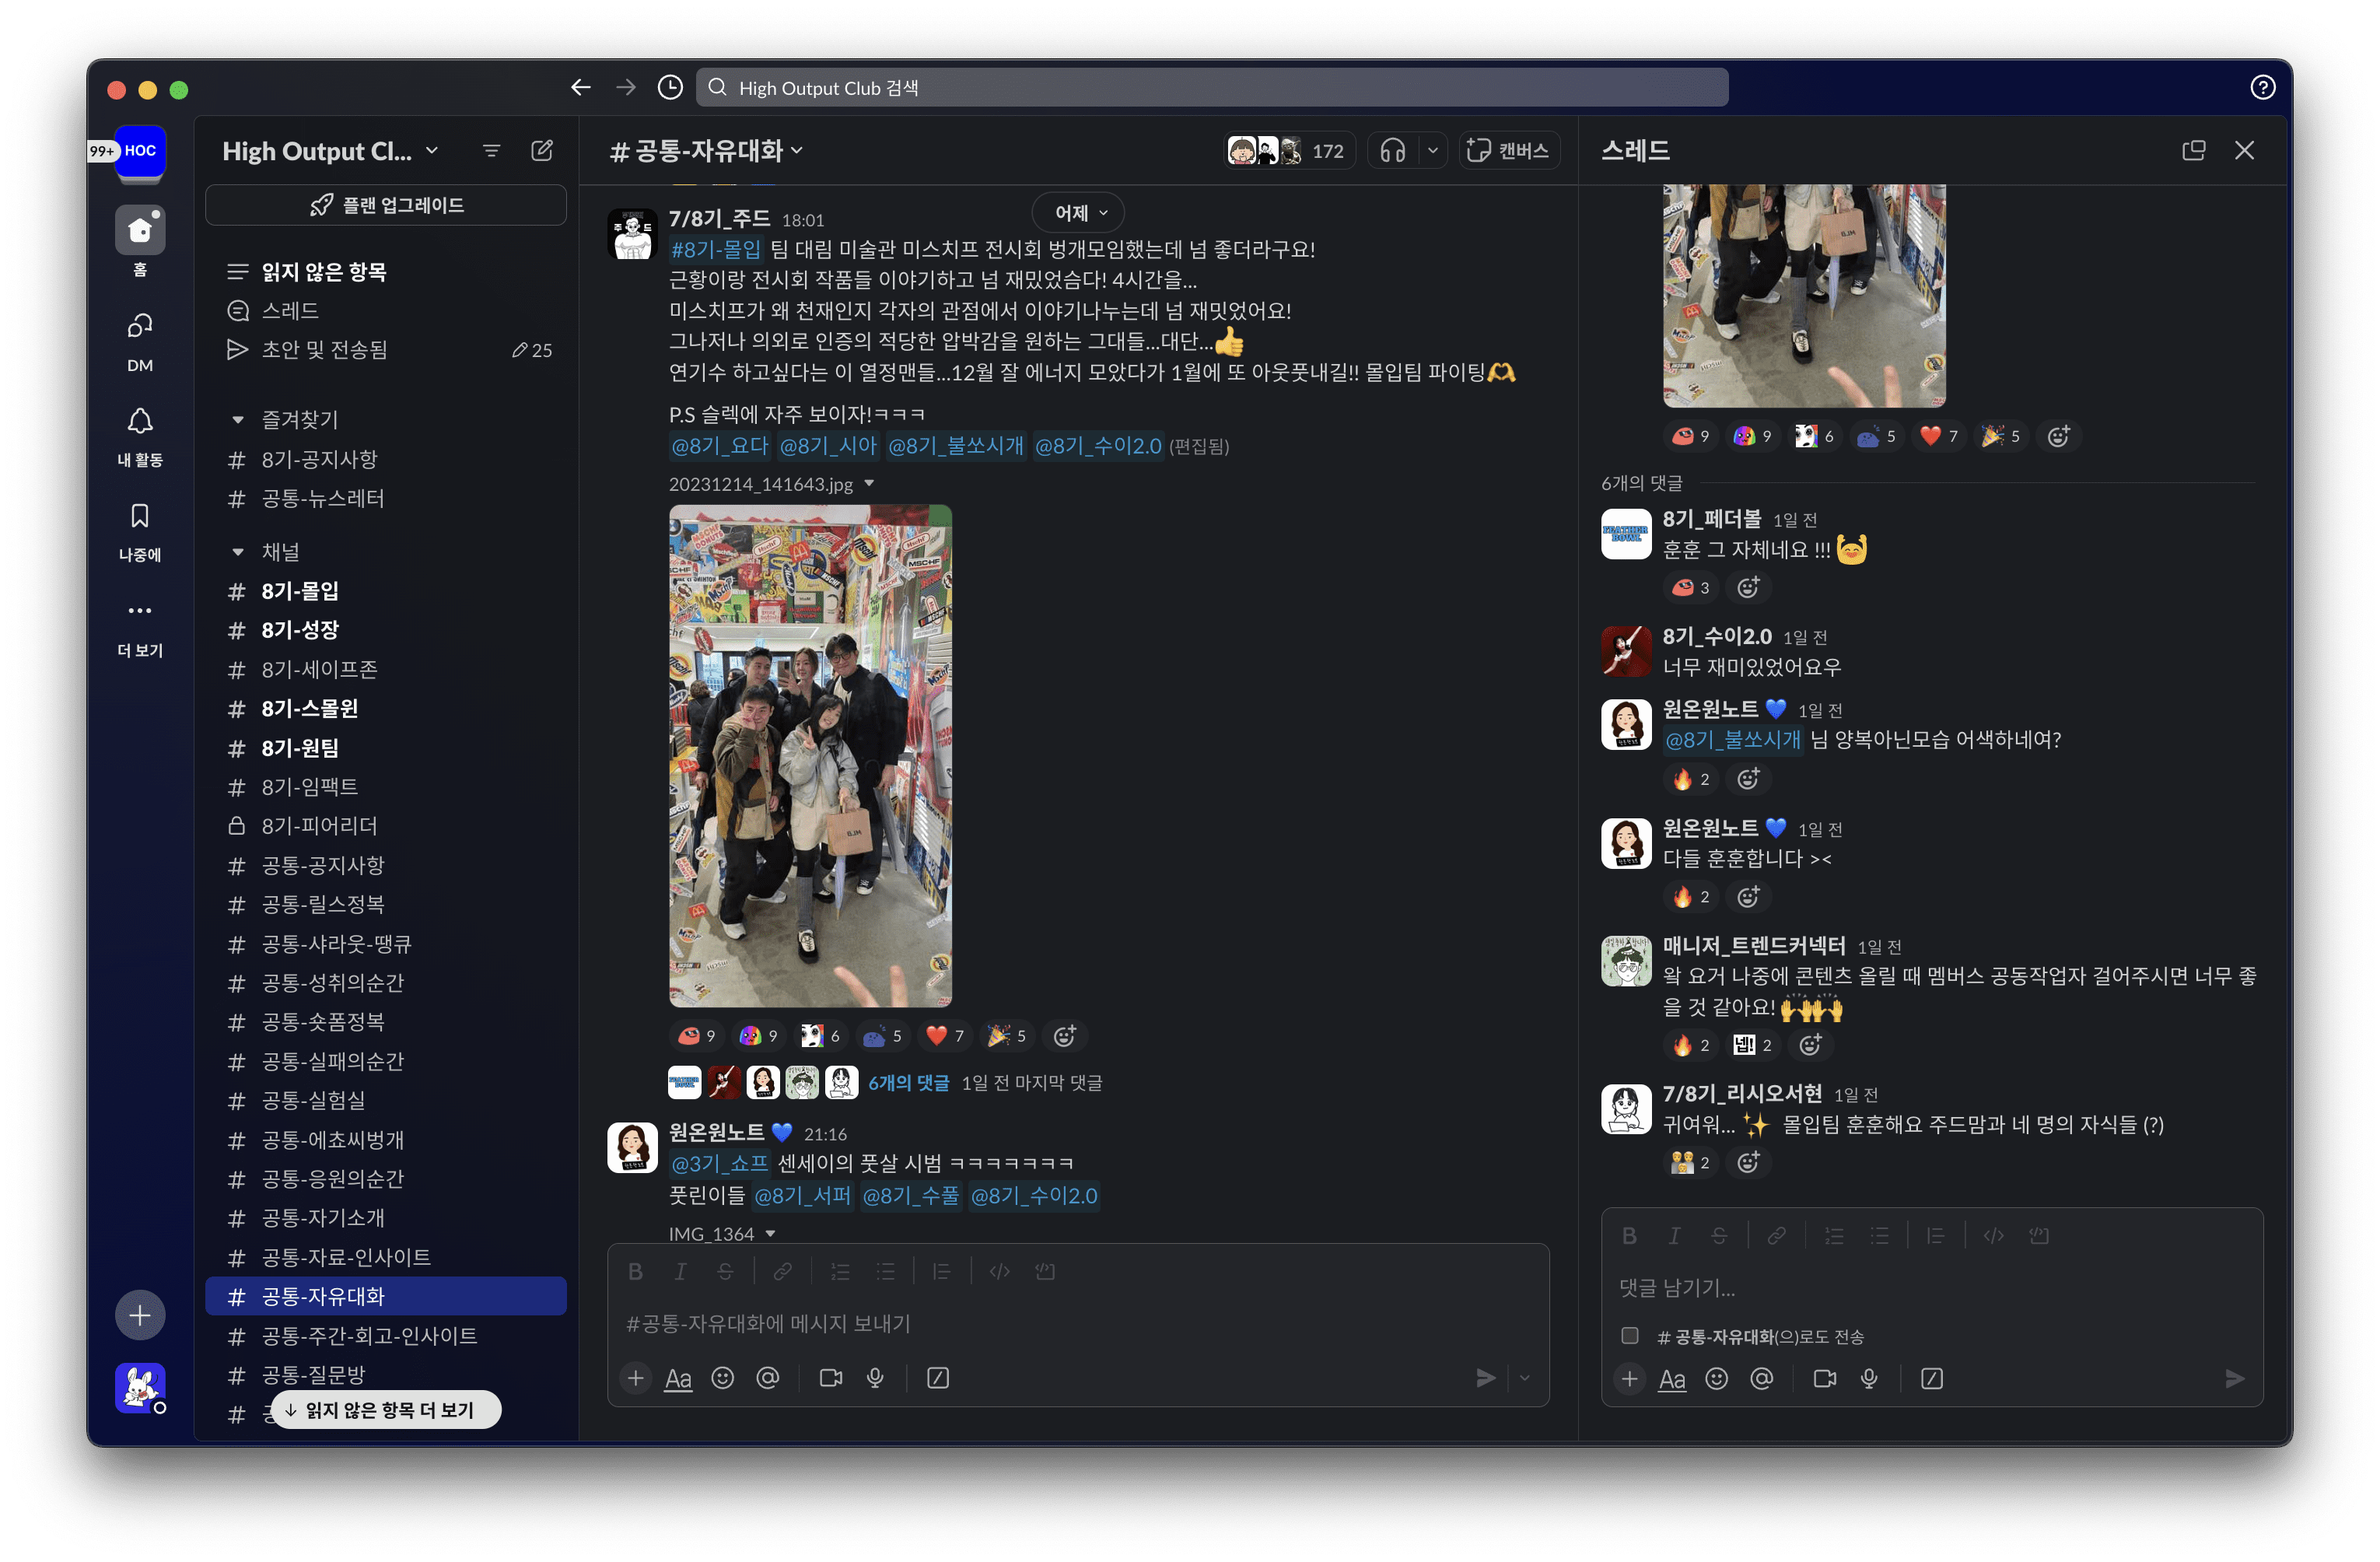Image resolution: width=2380 pixels, height=1562 pixels.
Task: Open thread in new window icon
Action: tap(2193, 151)
